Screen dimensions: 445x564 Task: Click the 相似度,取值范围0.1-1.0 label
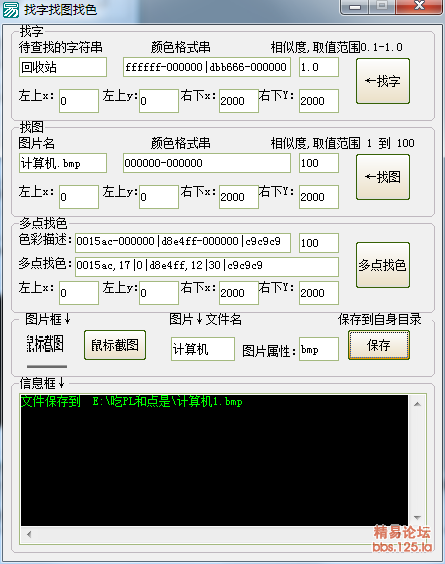tap(337, 47)
